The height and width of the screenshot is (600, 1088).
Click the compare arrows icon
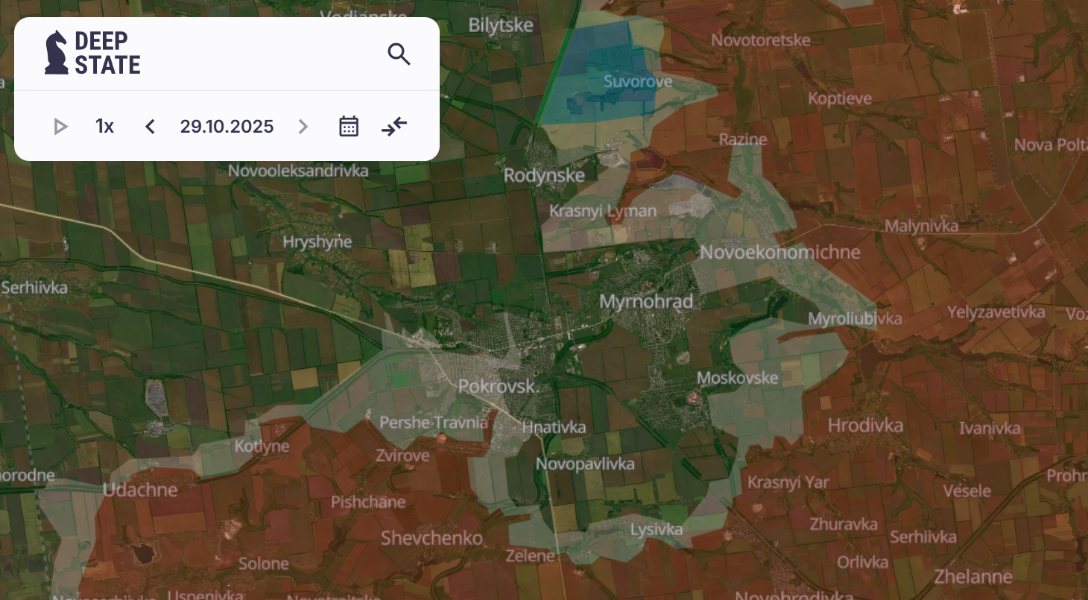click(394, 126)
